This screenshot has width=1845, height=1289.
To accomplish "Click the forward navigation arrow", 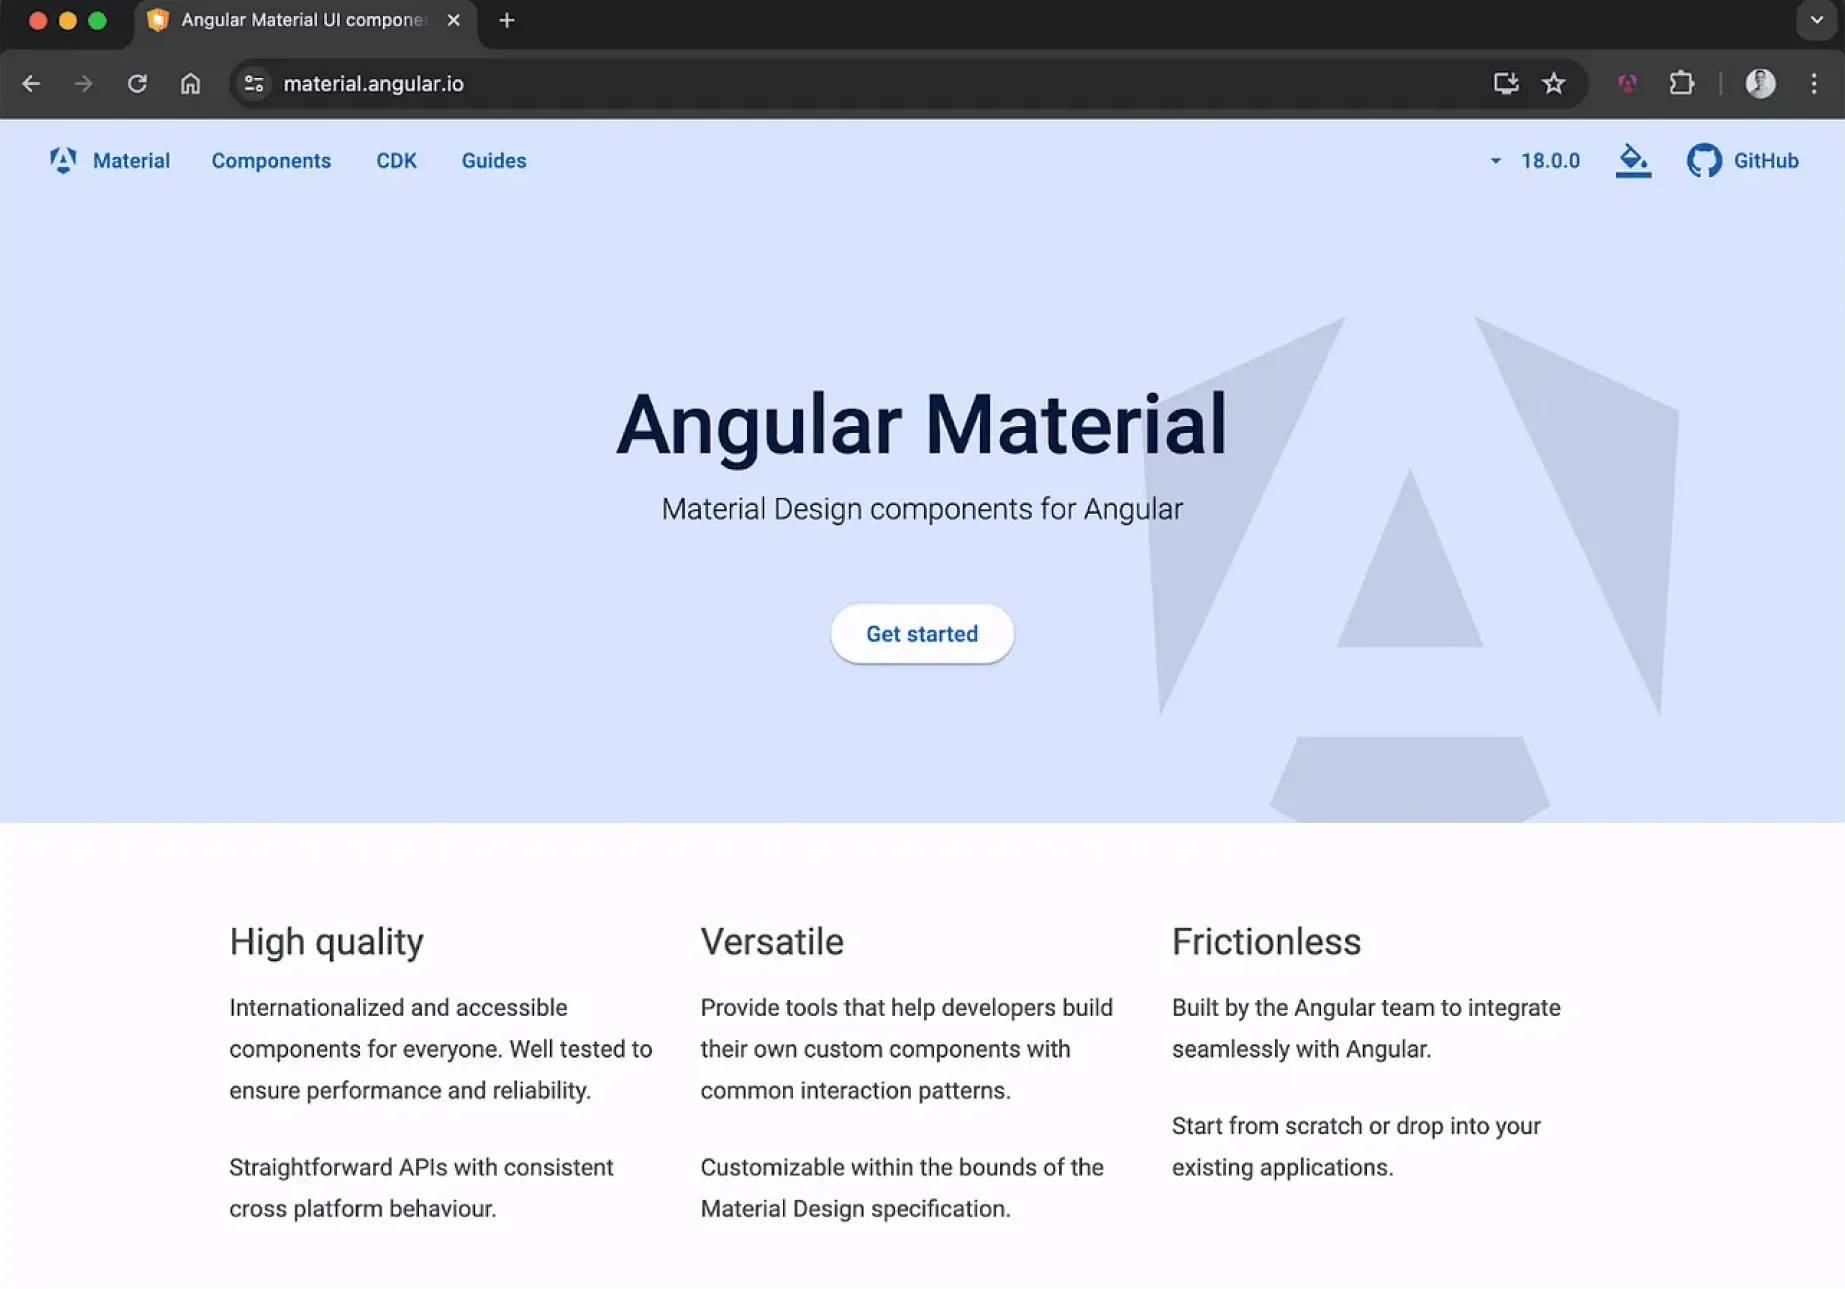I will tap(84, 84).
